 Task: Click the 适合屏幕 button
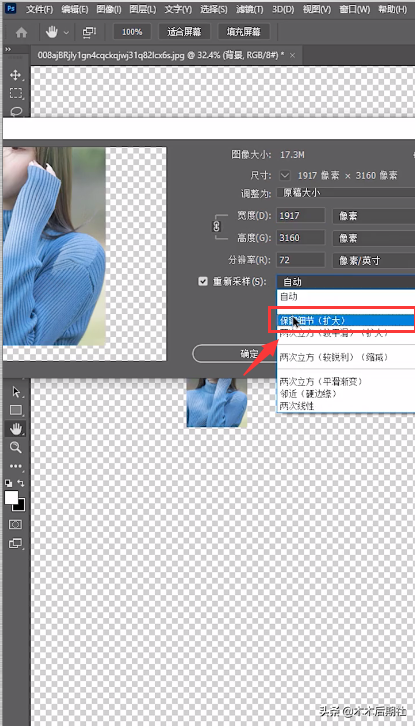(x=184, y=32)
